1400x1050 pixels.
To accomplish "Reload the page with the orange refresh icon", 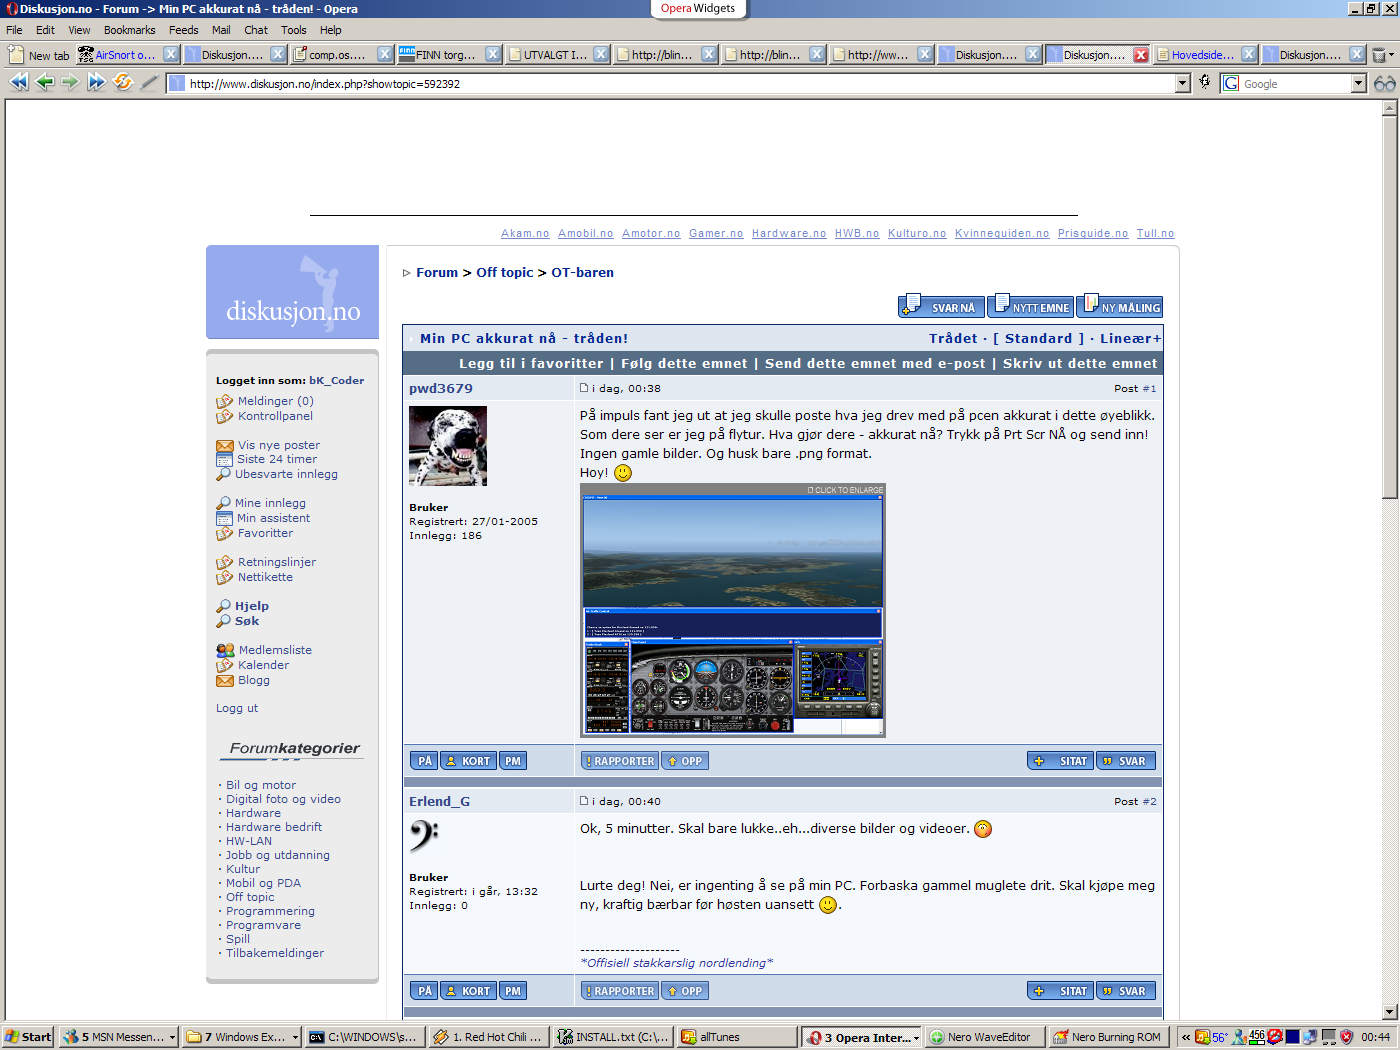I will [123, 83].
